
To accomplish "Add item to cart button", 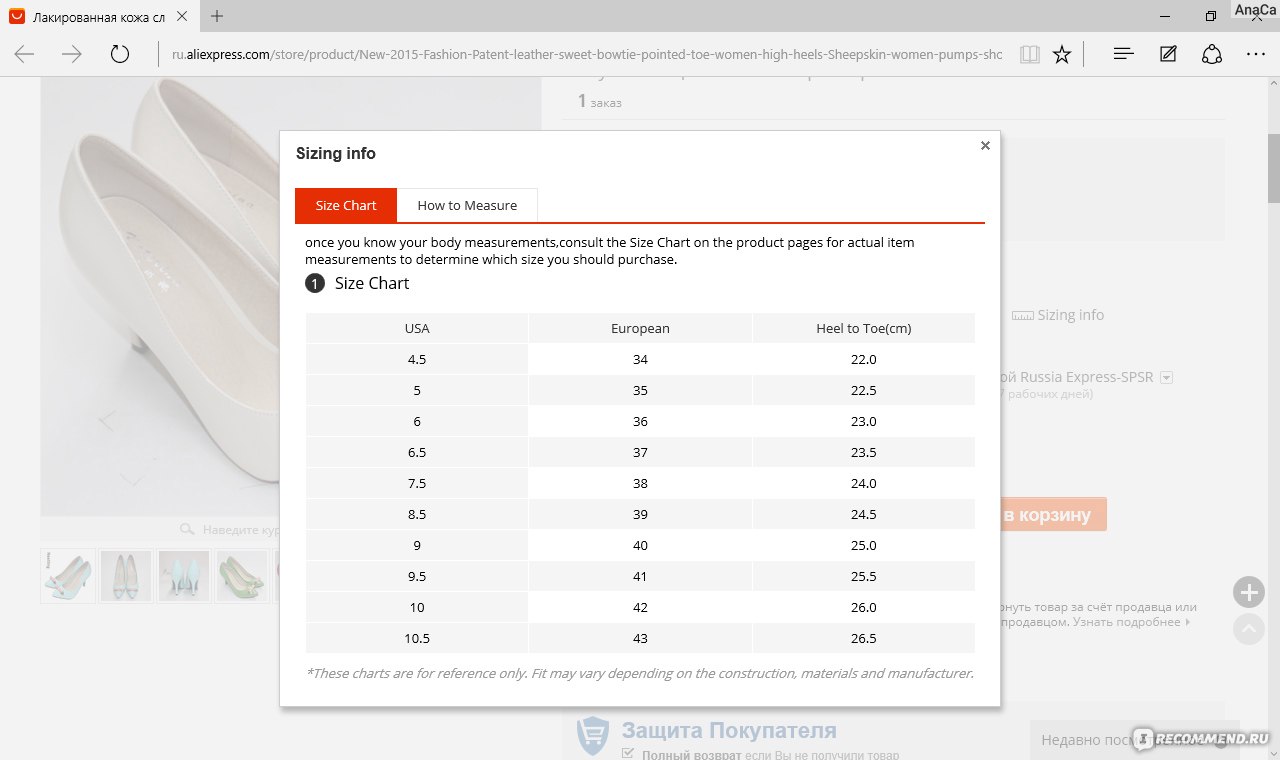I will pyautogui.click(x=1051, y=514).
